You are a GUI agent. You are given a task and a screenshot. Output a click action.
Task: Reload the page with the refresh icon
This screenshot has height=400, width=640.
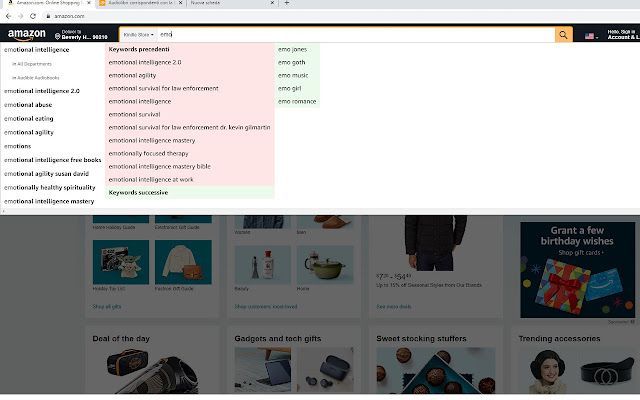(33, 16)
